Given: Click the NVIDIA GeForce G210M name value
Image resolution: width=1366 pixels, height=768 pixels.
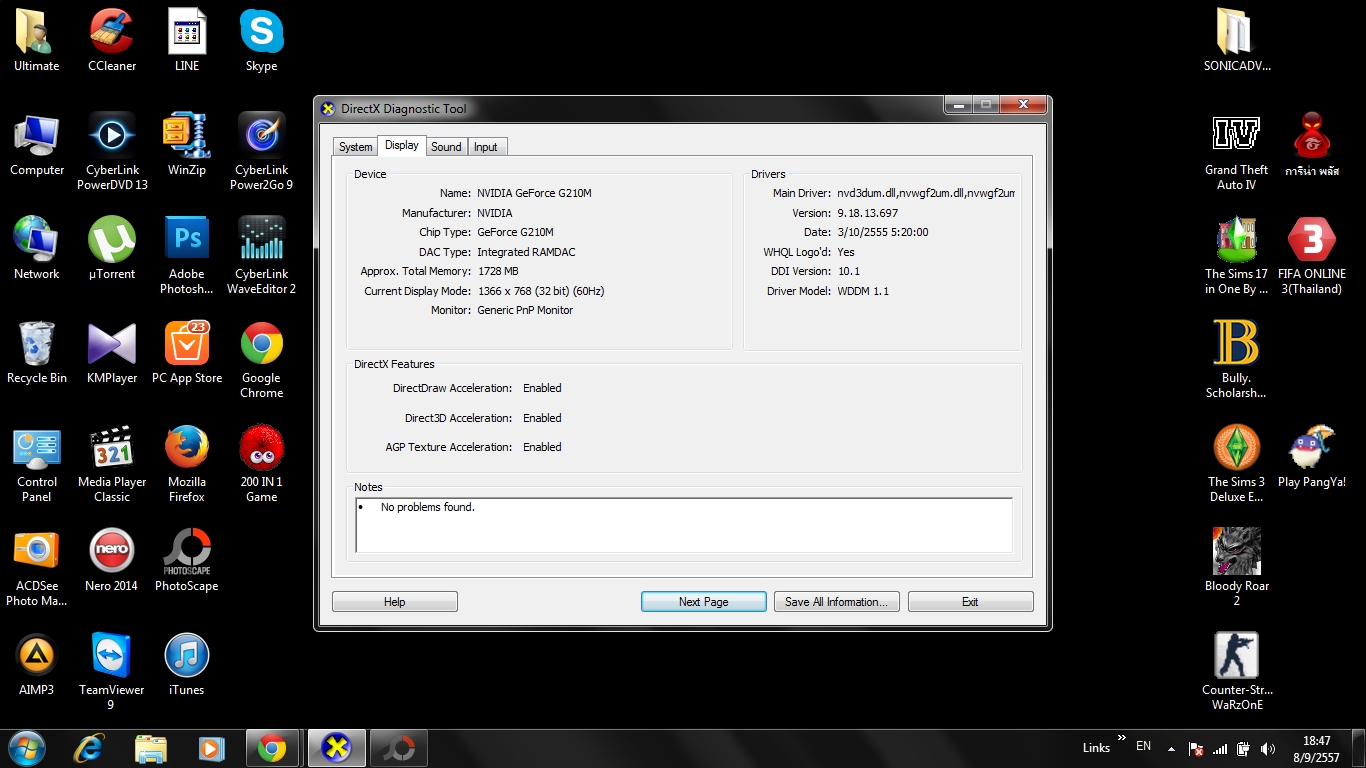Looking at the screenshot, I should [x=534, y=193].
